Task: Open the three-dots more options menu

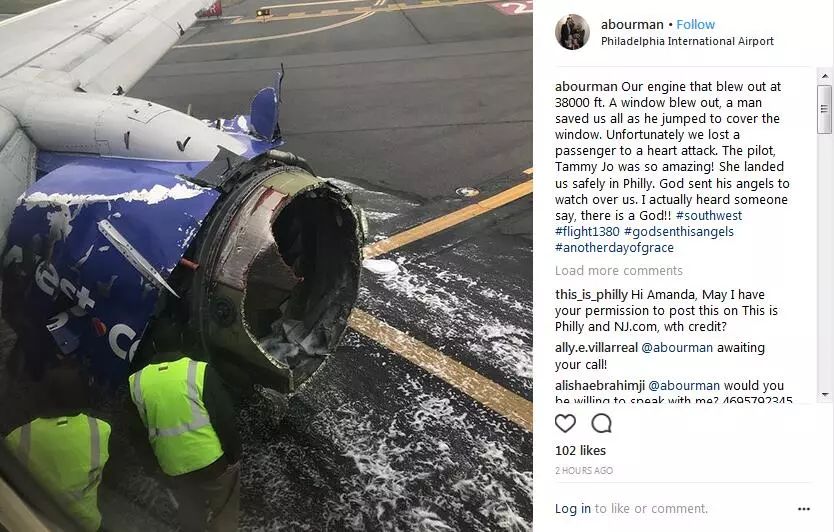Action: [x=804, y=509]
